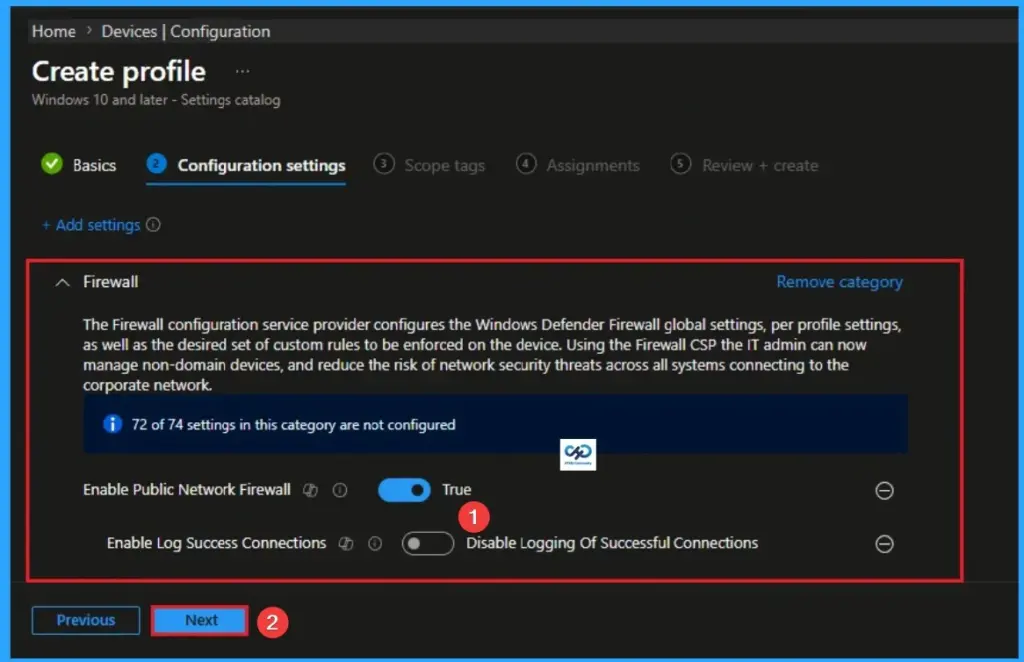1024x662 pixels.
Task: Select the Remove category link
Action: pyautogui.click(x=839, y=282)
